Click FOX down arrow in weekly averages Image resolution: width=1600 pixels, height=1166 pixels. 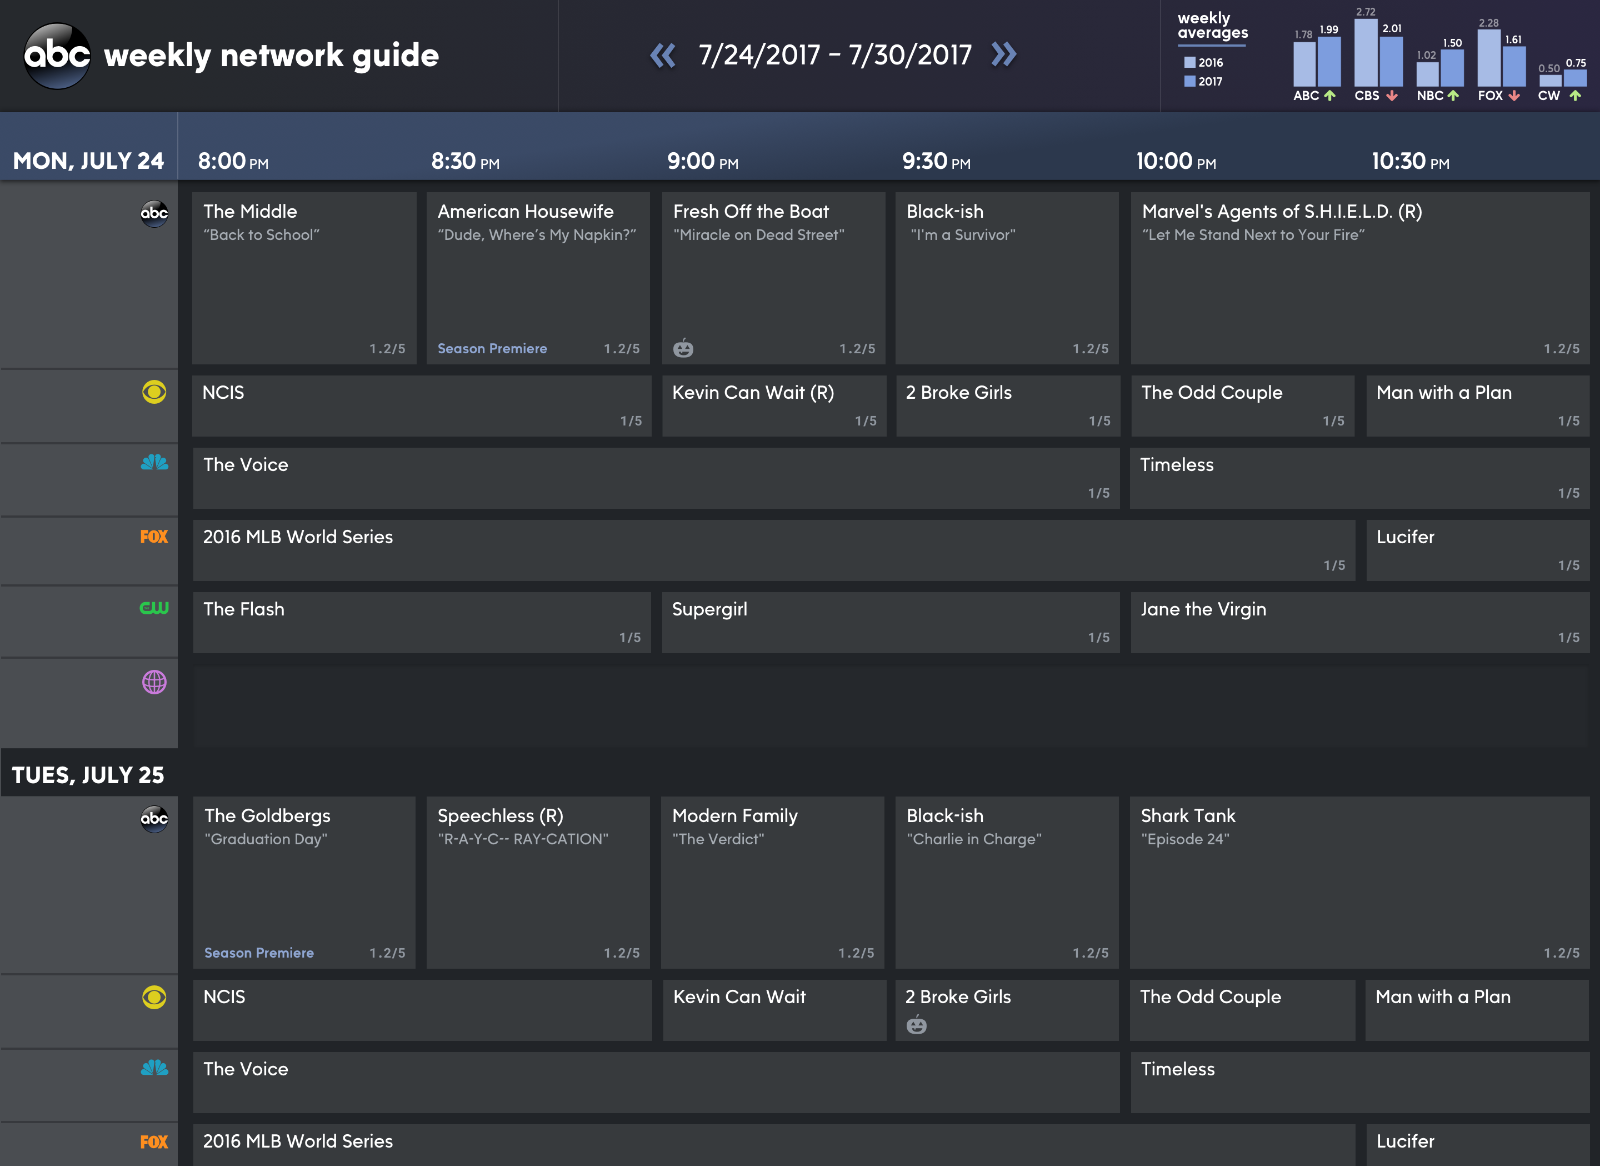1514,96
